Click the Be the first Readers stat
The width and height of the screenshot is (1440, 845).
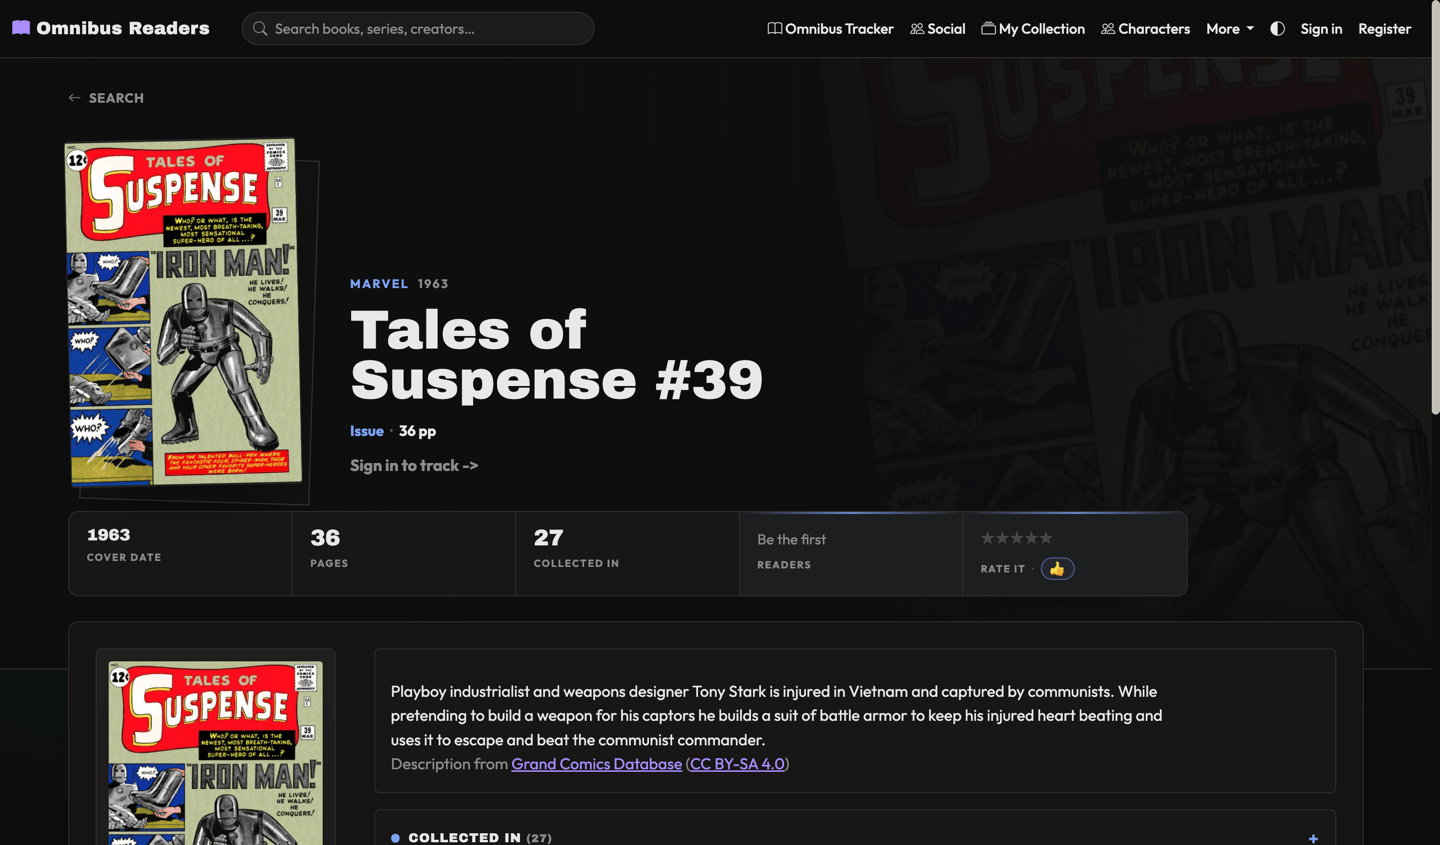click(851, 554)
